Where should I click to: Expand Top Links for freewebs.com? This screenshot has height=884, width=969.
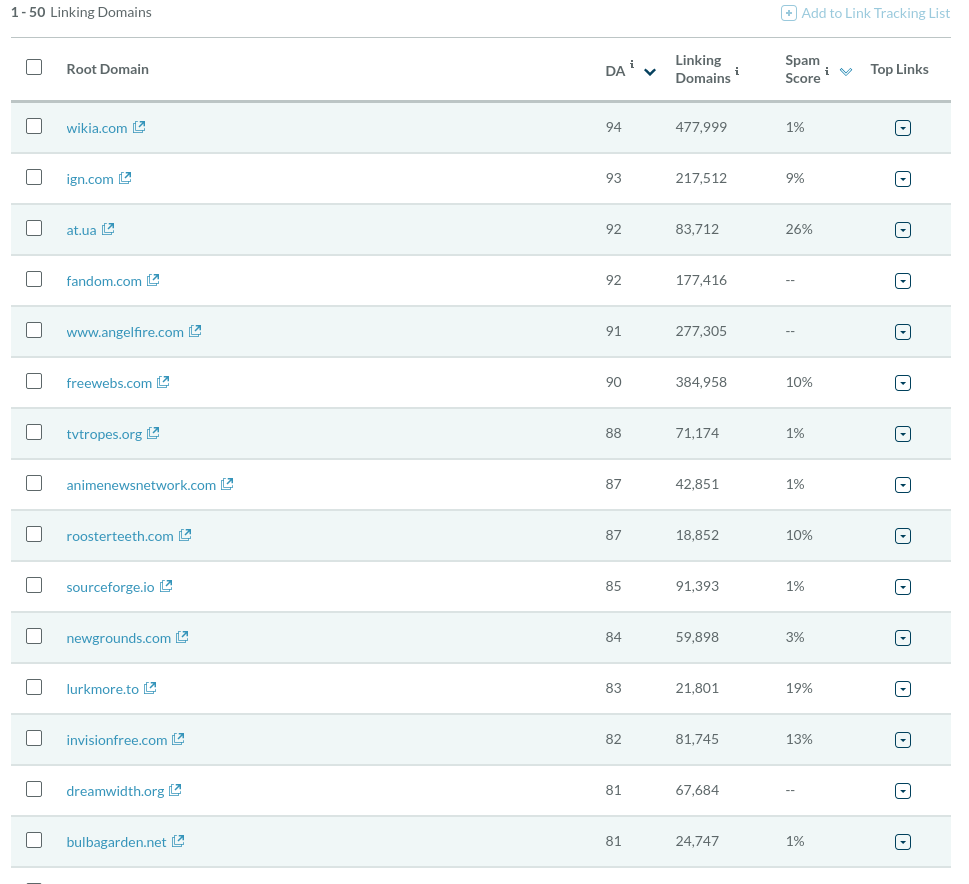(903, 383)
